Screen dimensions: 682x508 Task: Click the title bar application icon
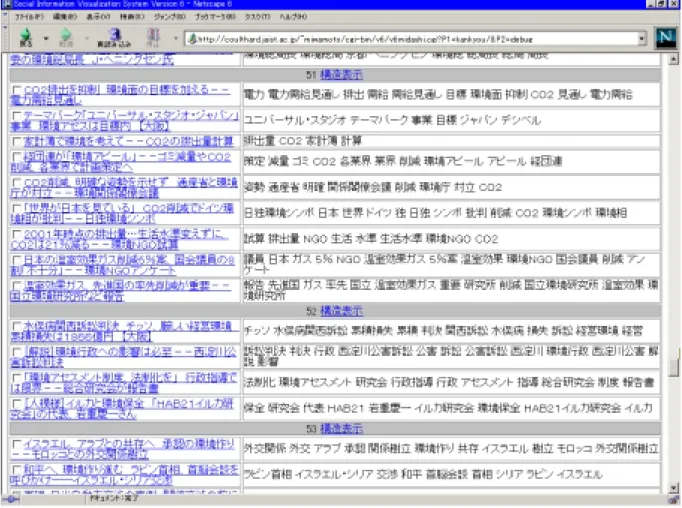[6, 4]
